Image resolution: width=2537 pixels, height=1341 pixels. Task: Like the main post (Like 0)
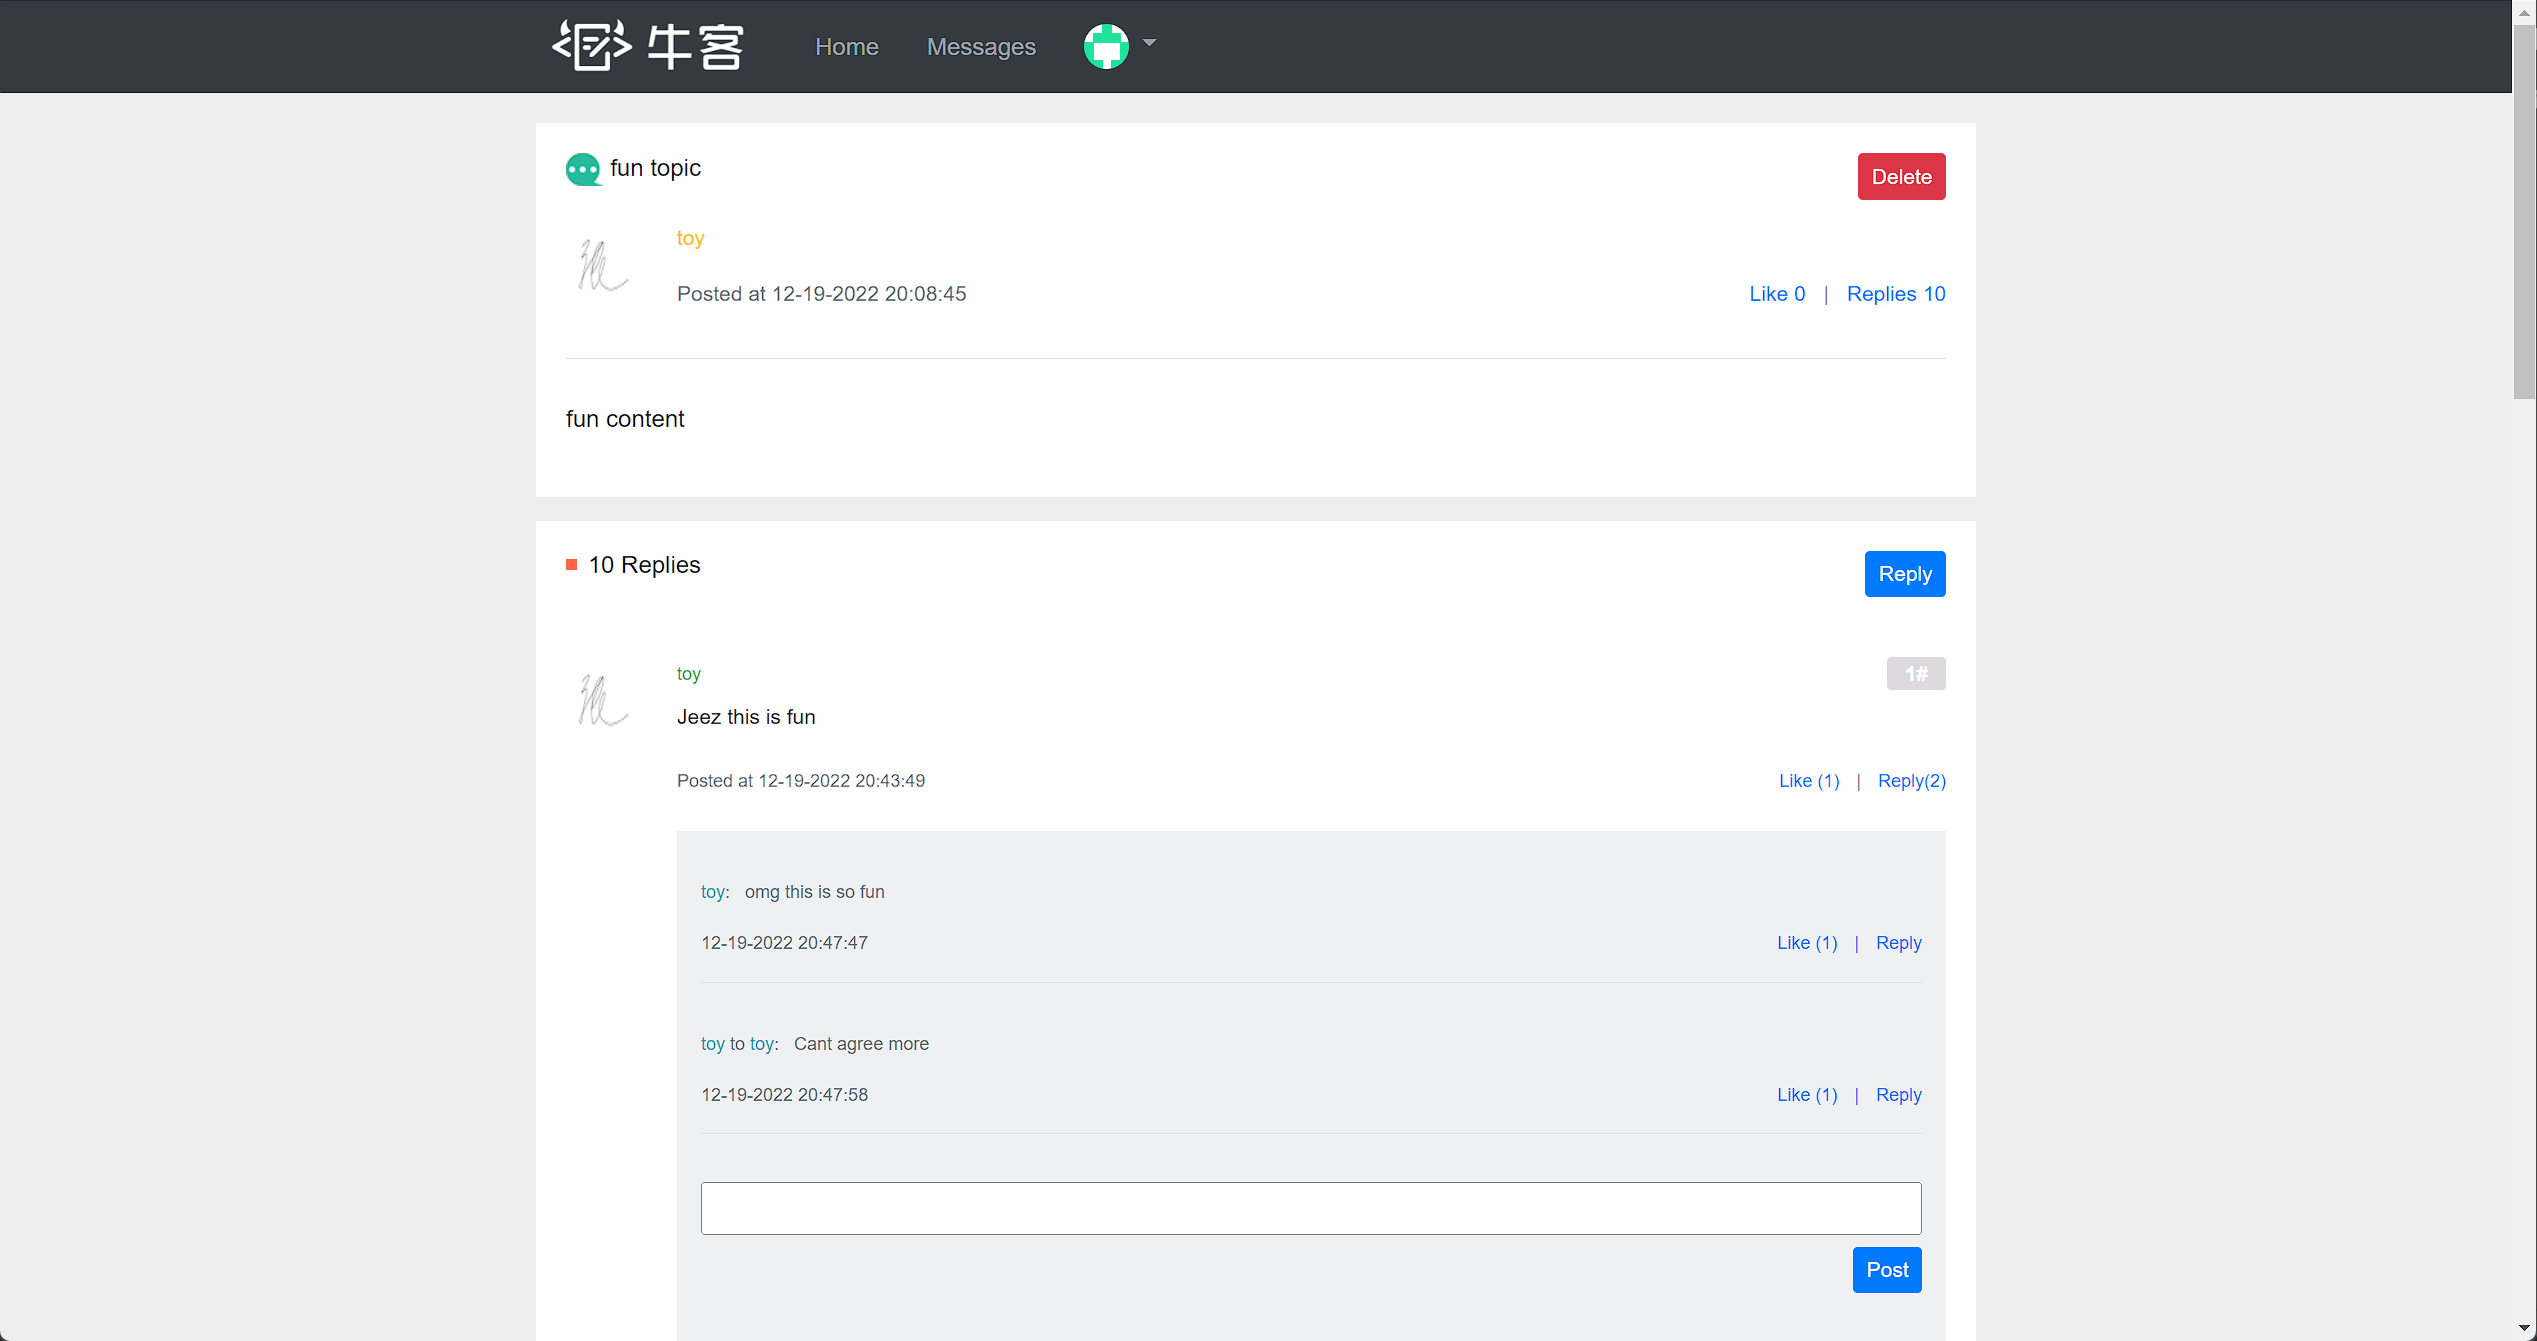pyautogui.click(x=1776, y=294)
